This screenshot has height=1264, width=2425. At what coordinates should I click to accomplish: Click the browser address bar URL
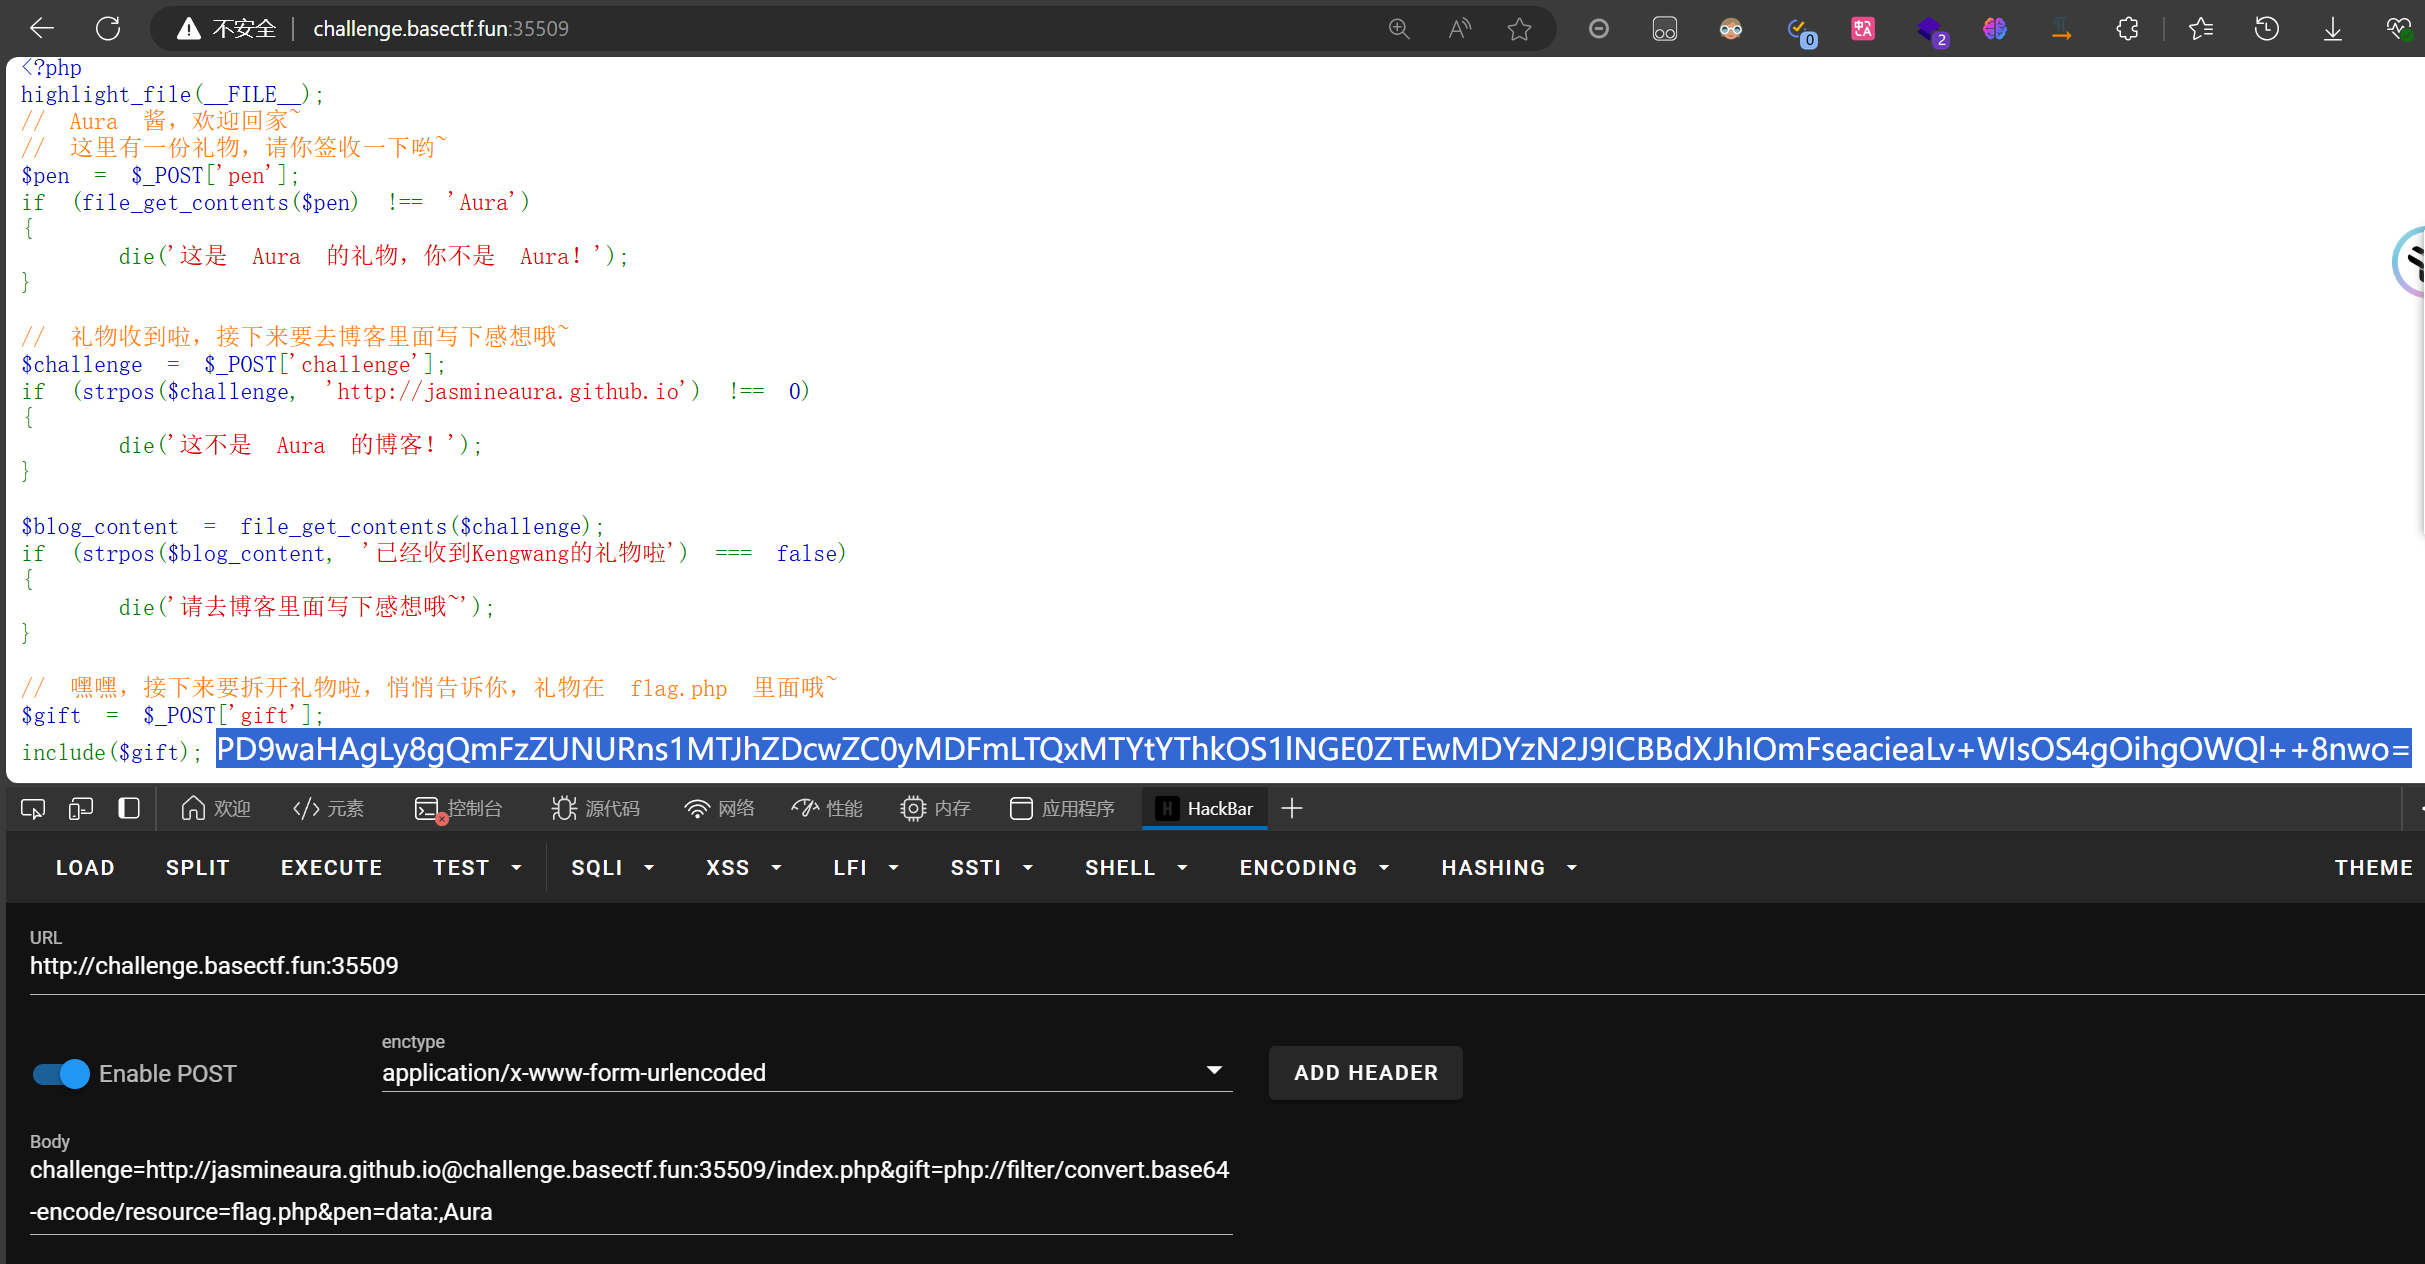(x=441, y=29)
